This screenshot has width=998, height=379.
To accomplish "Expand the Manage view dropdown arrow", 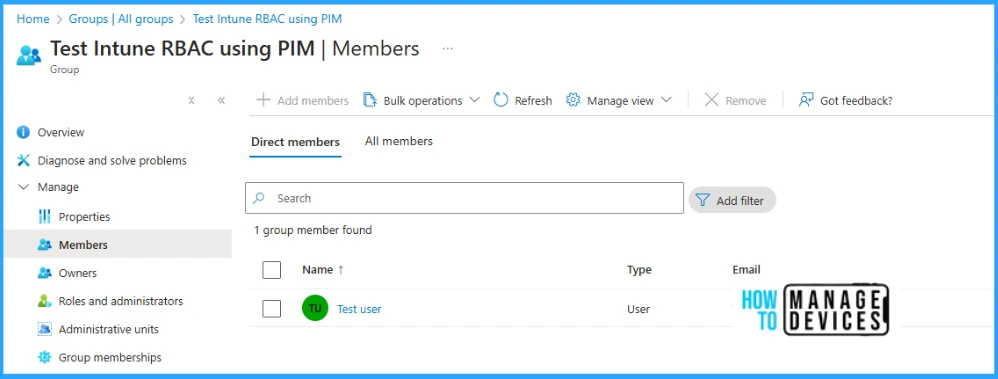I will pyautogui.click(x=666, y=100).
